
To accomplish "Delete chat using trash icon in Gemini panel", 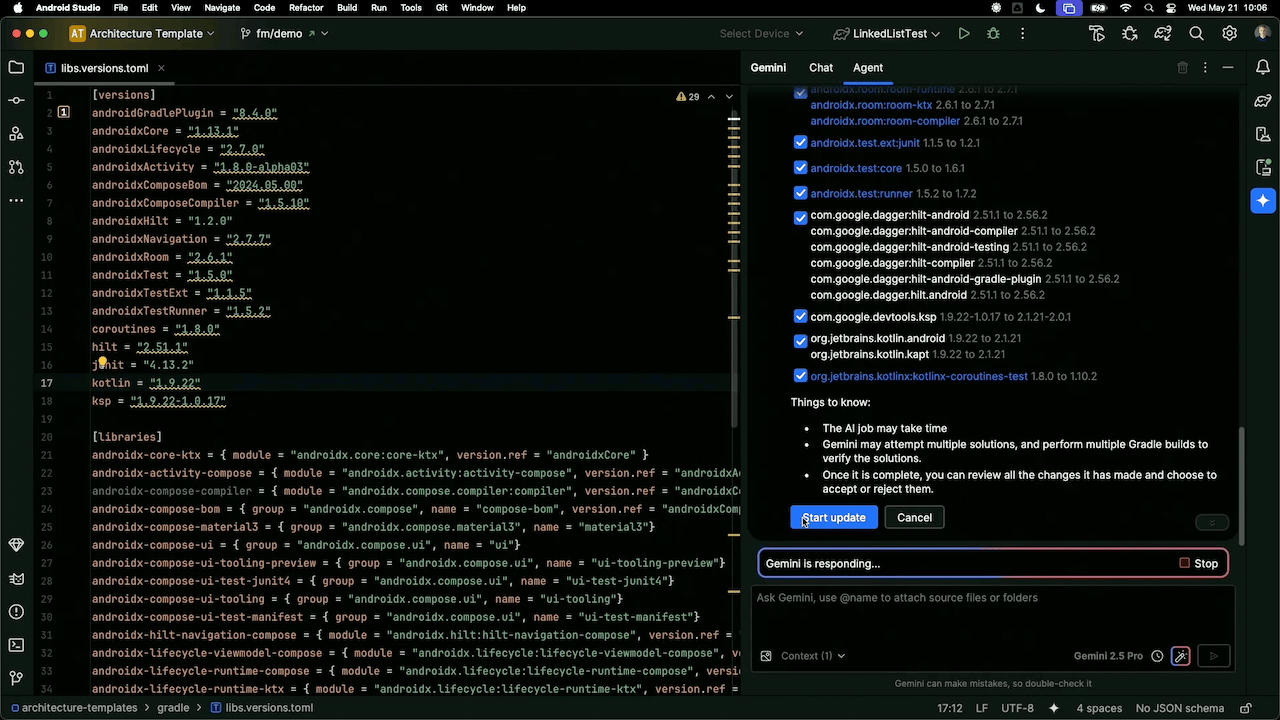I will (x=1183, y=68).
